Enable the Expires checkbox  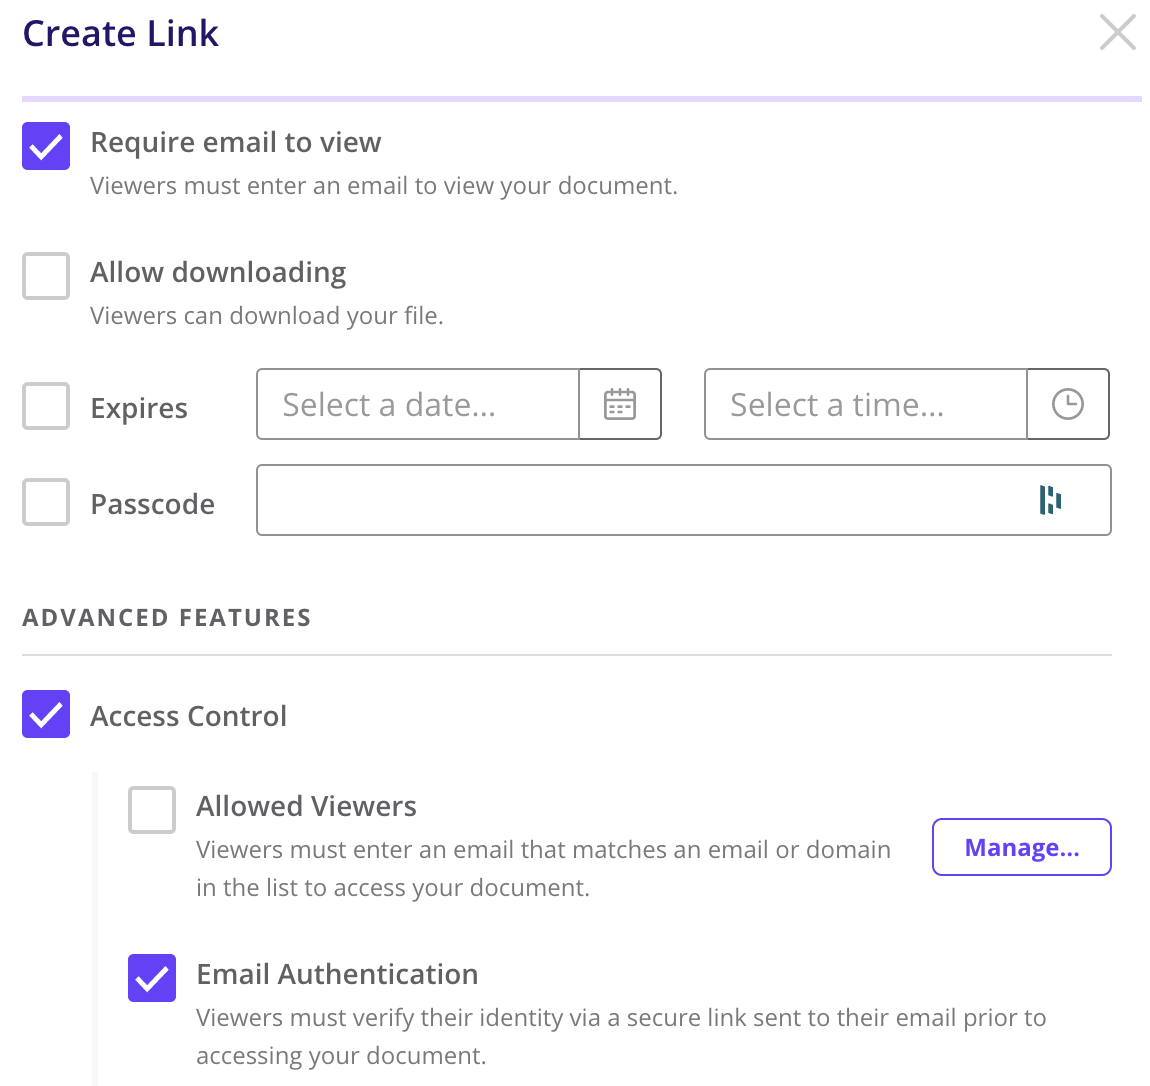point(46,404)
